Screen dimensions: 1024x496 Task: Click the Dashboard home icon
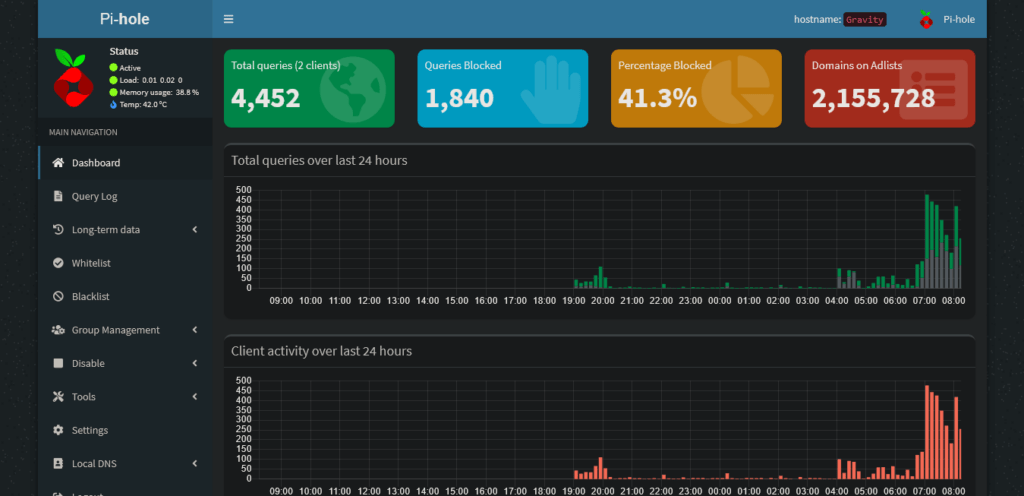point(58,163)
